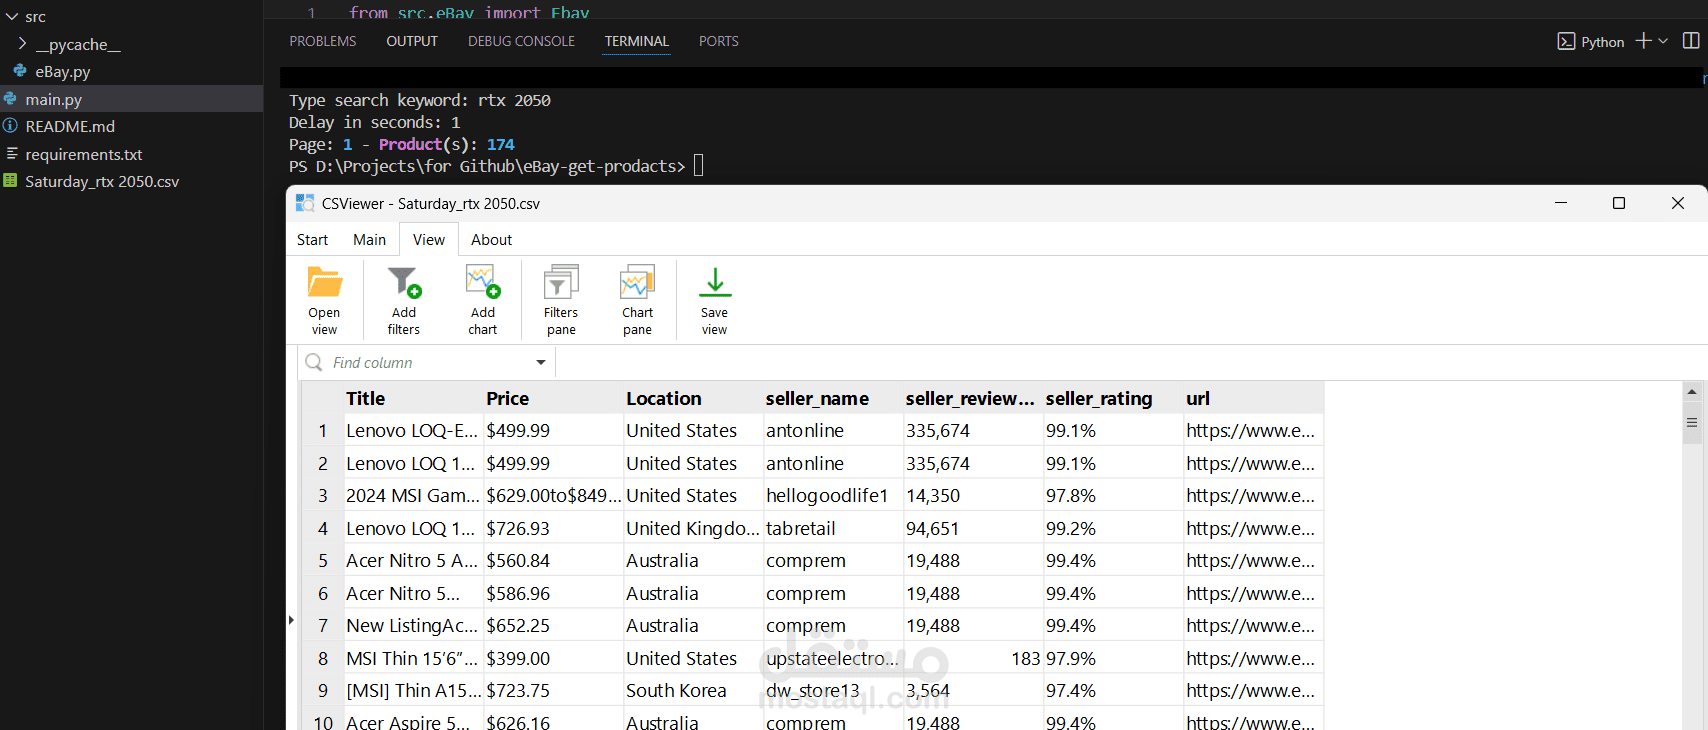Click the Price column header
Image resolution: width=1708 pixels, height=730 pixels.
click(x=508, y=398)
